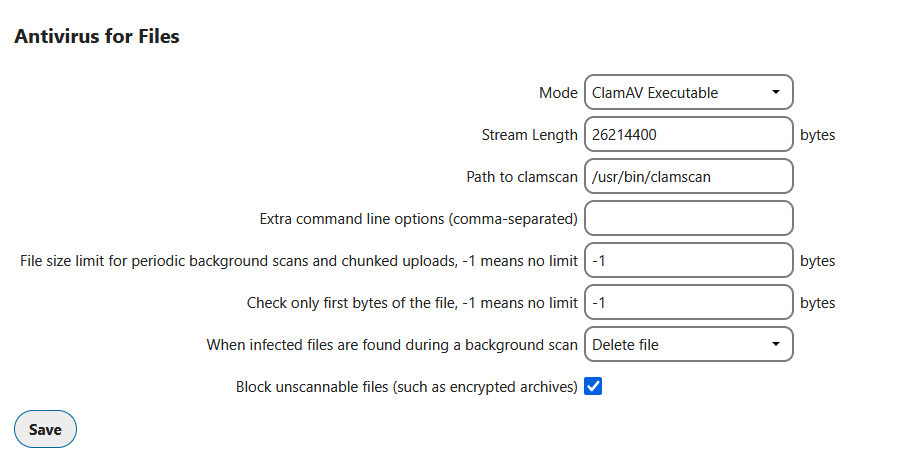Click the Path to clamscan text field

688,177
